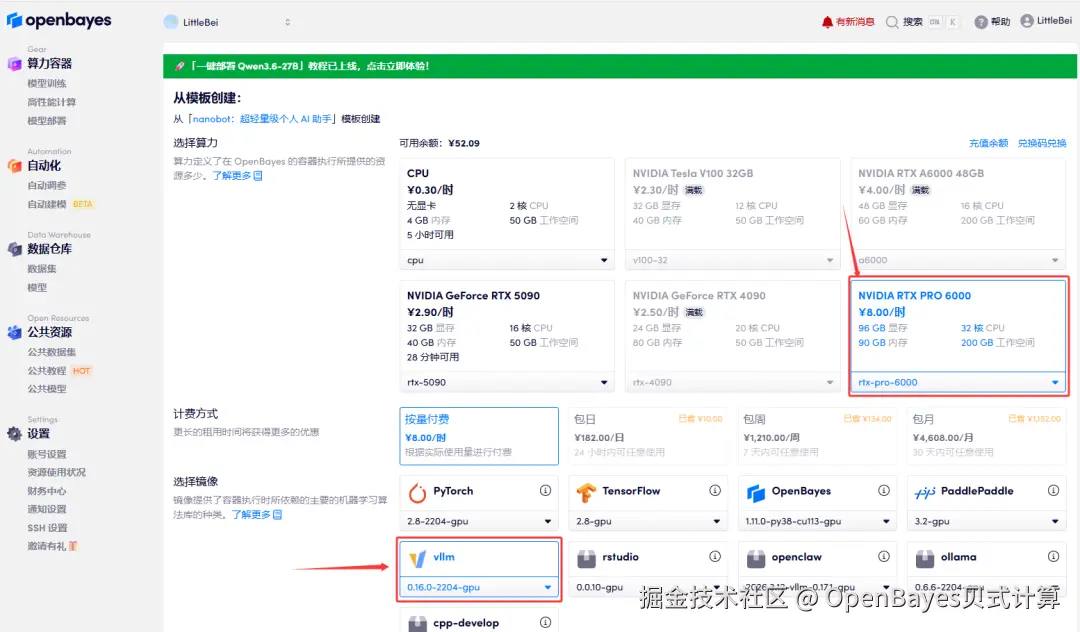Select the 包周 weekly billing option
Viewport: 1080px width, 632px height.
pyautogui.click(x=817, y=436)
